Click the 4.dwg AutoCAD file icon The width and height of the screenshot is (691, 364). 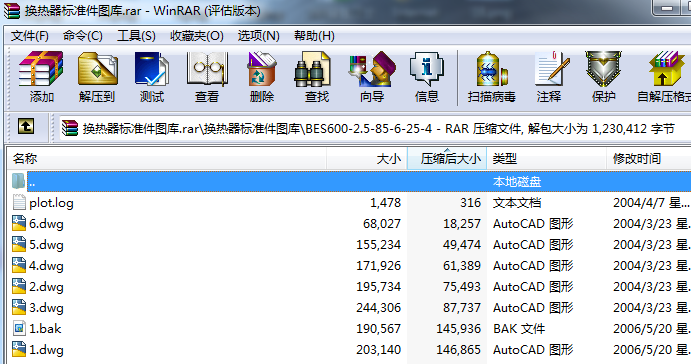coord(19,265)
